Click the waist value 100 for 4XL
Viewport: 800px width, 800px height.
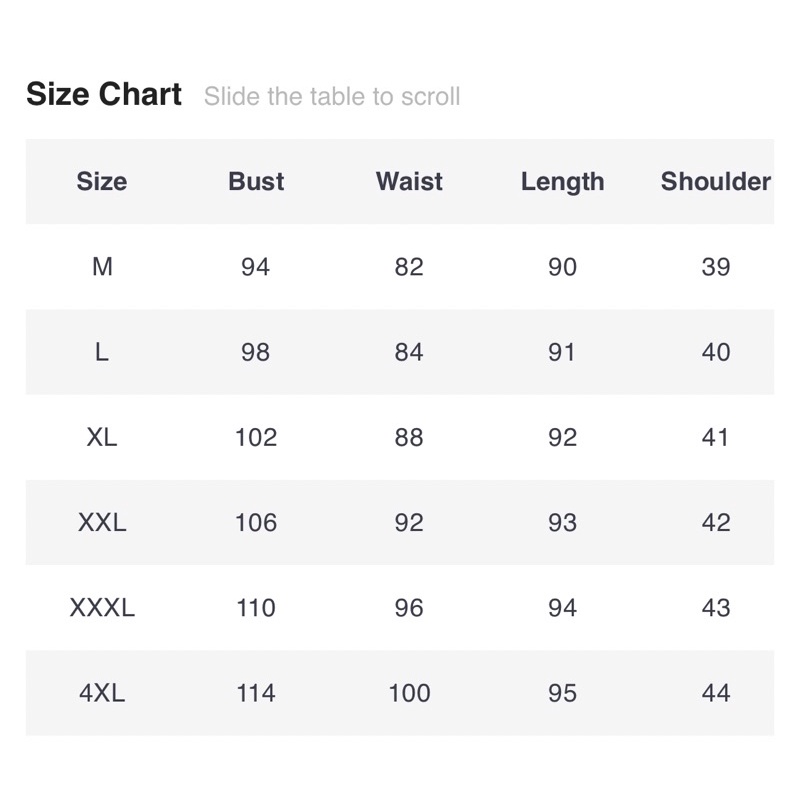409,692
